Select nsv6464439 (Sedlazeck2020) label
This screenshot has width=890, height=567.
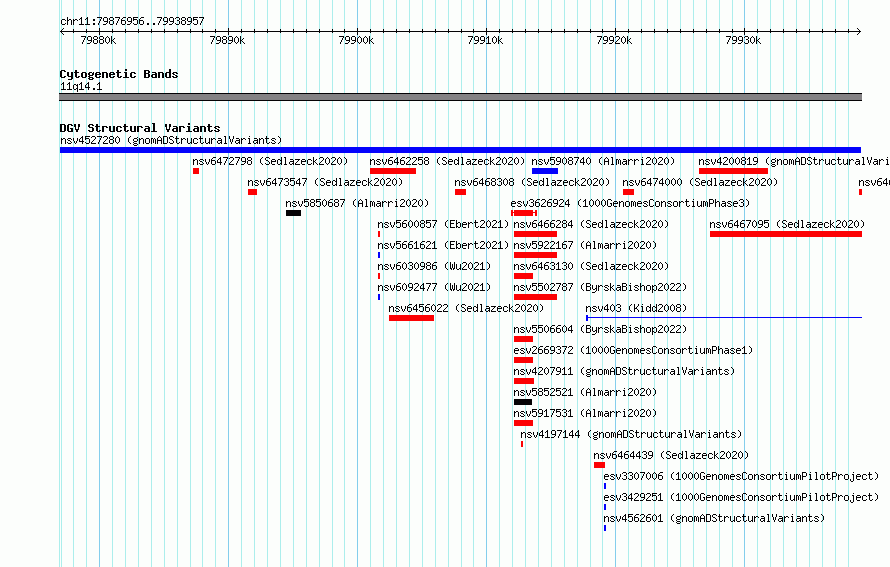pos(671,455)
